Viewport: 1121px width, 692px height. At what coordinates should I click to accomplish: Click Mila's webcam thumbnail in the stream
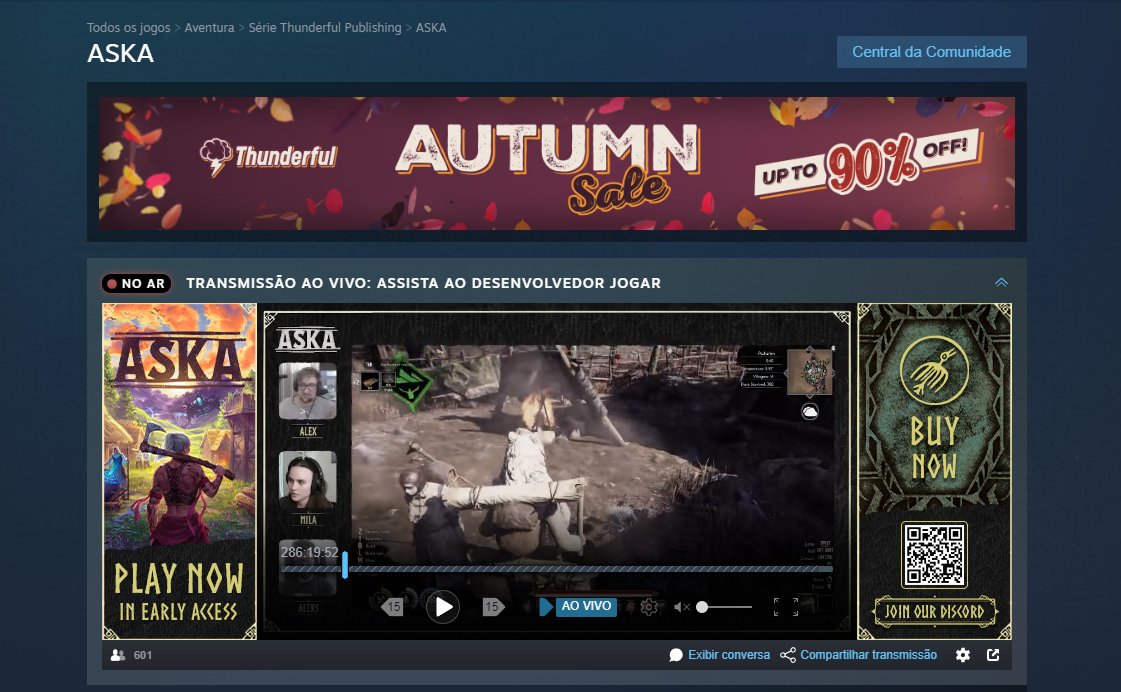click(307, 480)
